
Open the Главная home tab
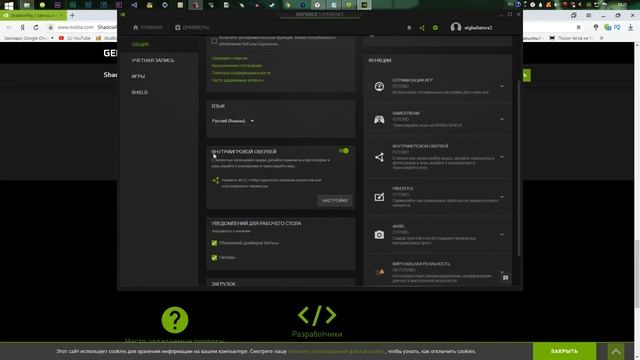147,27
